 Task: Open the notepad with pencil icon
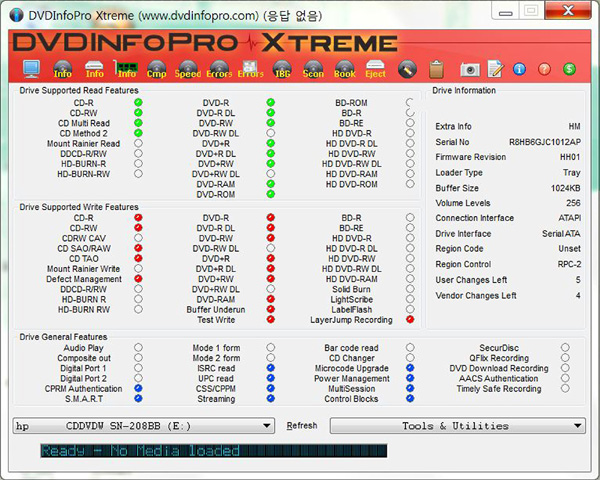pos(496,69)
